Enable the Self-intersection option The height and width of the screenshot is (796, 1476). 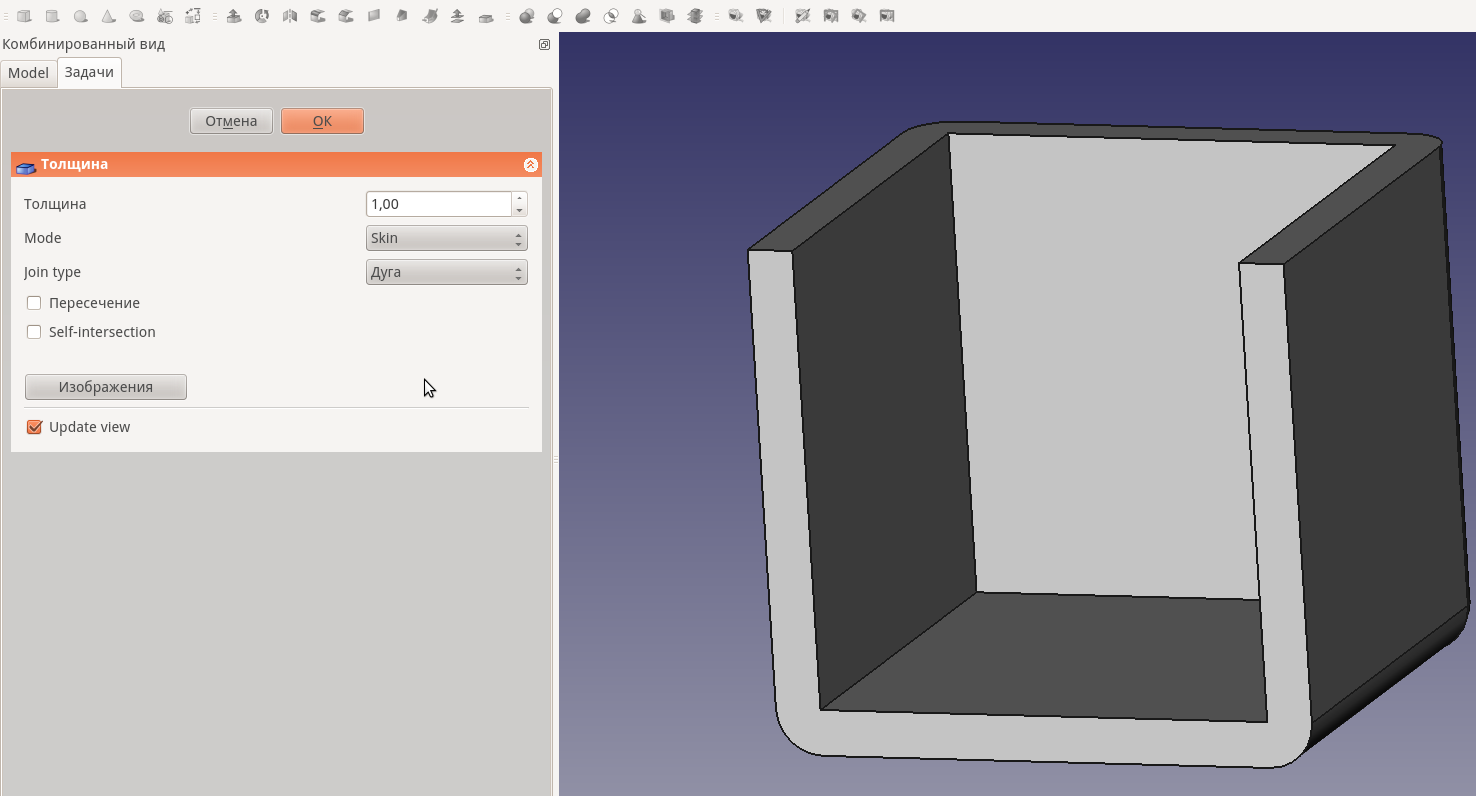pos(34,331)
